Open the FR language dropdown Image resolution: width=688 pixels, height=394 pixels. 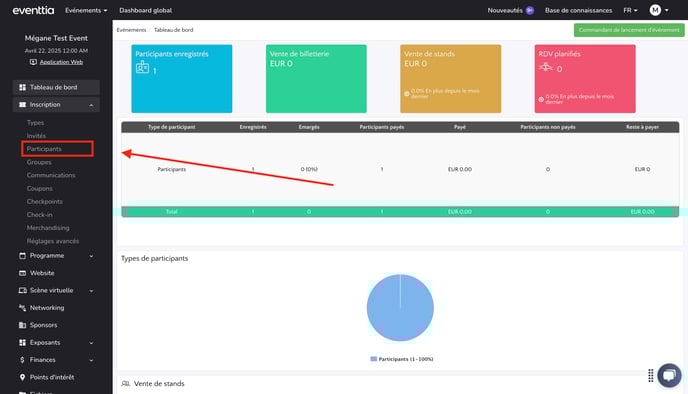click(631, 10)
